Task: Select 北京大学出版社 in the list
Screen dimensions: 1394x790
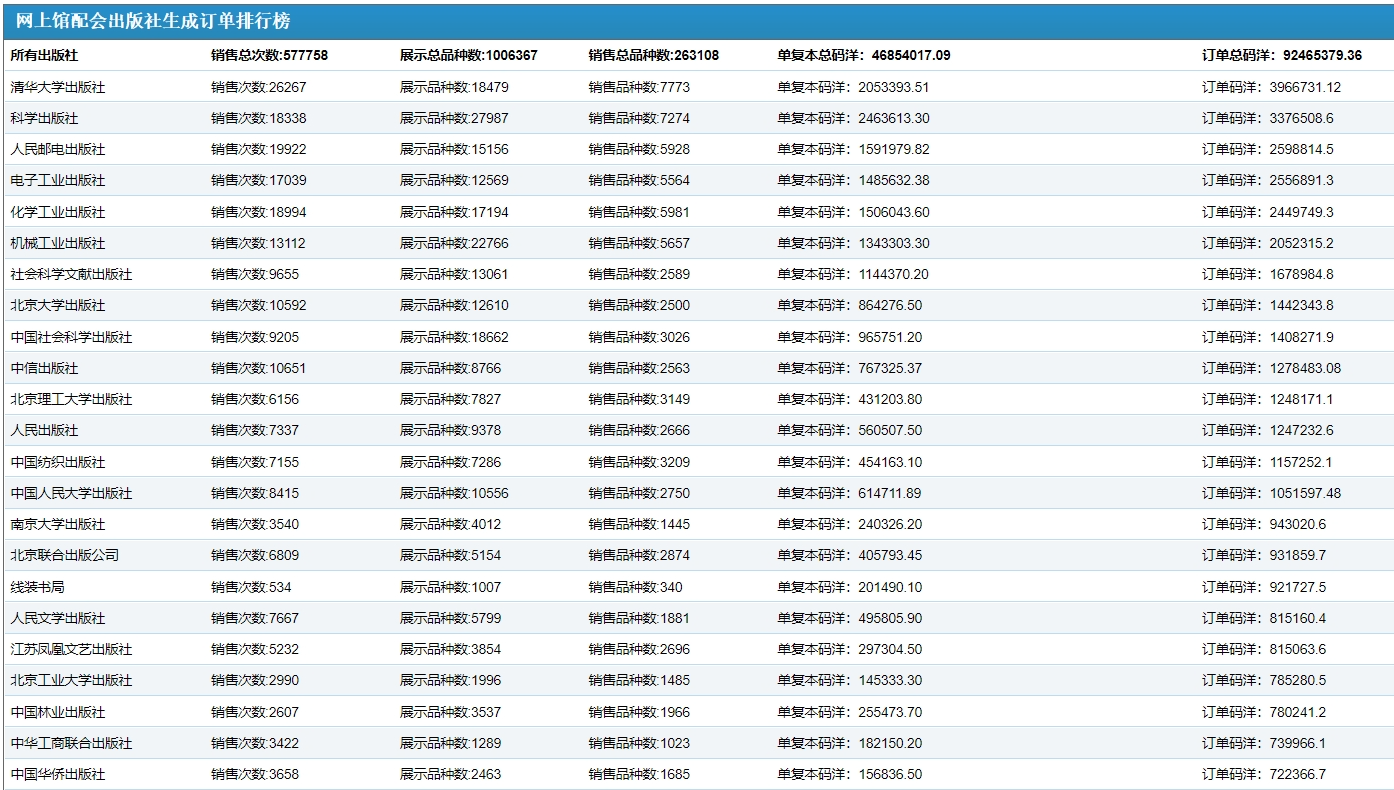Action: (x=58, y=305)
